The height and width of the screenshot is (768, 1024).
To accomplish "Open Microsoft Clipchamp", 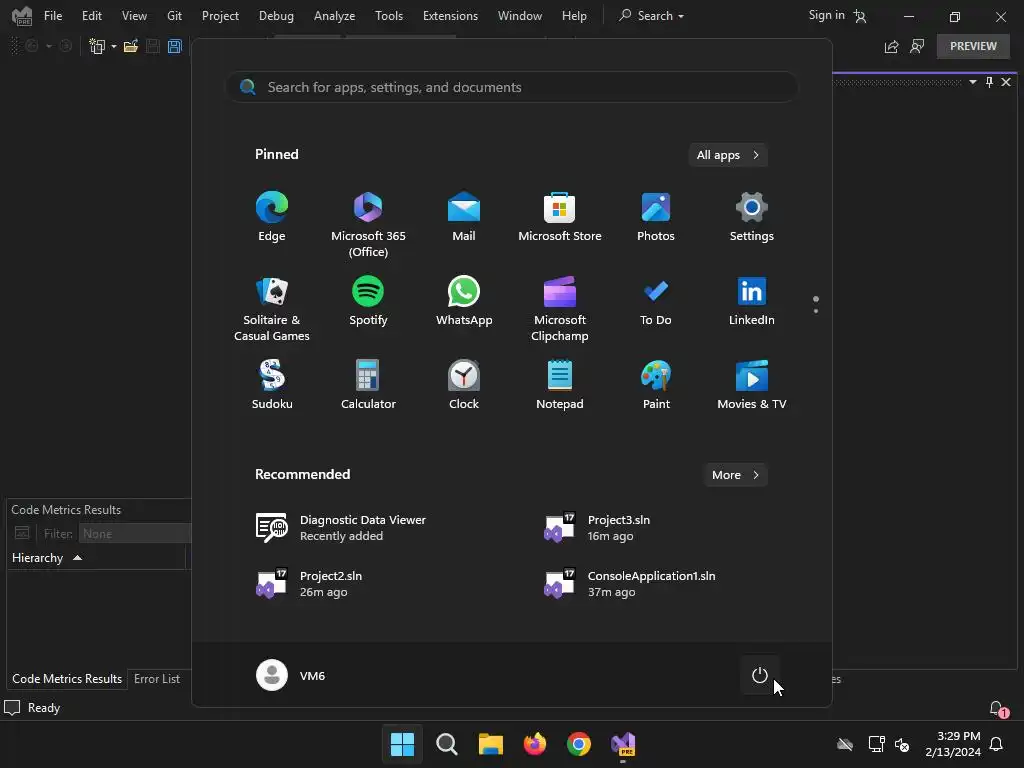I will (560, 309).
